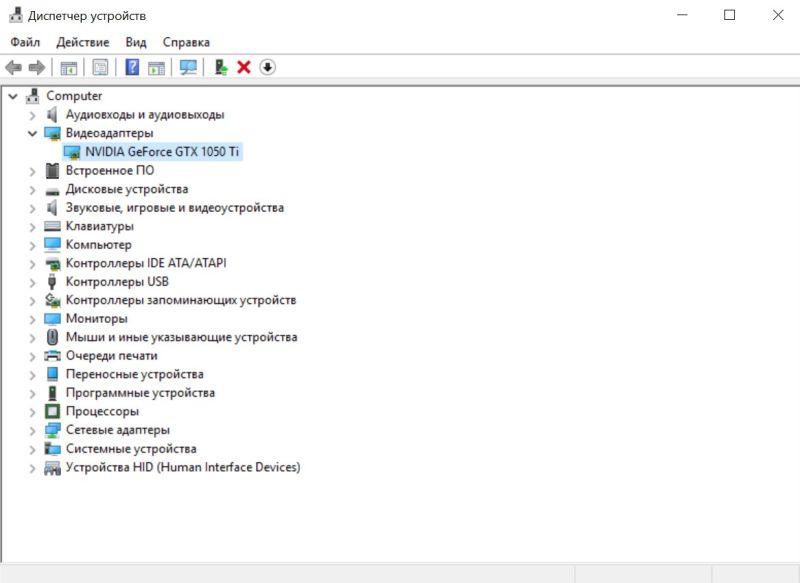Image resolution: width=800 pixels, height=583 pixels.
Task: Open the Действие menu
Action: pyautogui.click(x=83, y=42)
